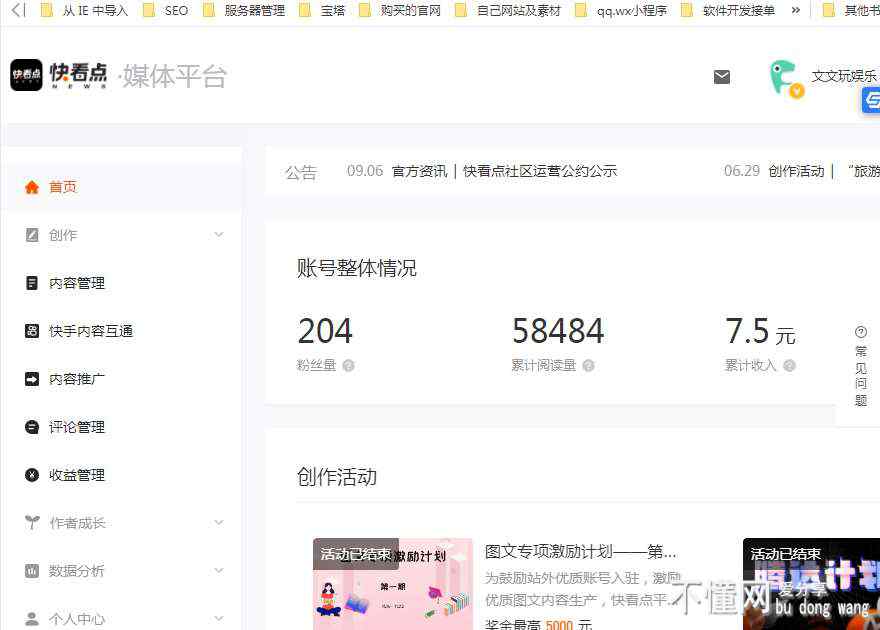Click the 公告 label
The height and width of the screenshot is (630, 880).
301,172
